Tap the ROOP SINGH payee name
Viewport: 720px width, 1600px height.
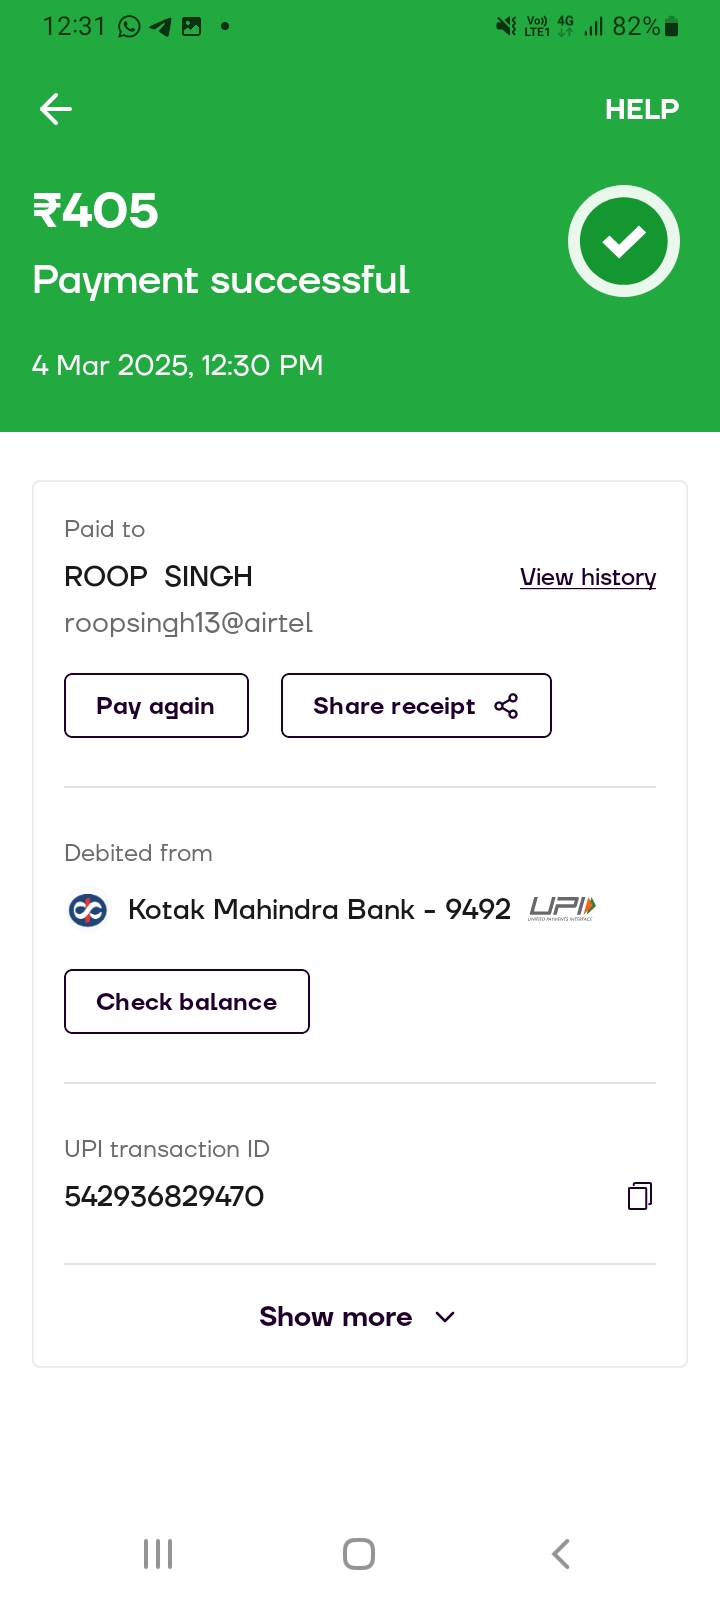[x=158, y=577]
